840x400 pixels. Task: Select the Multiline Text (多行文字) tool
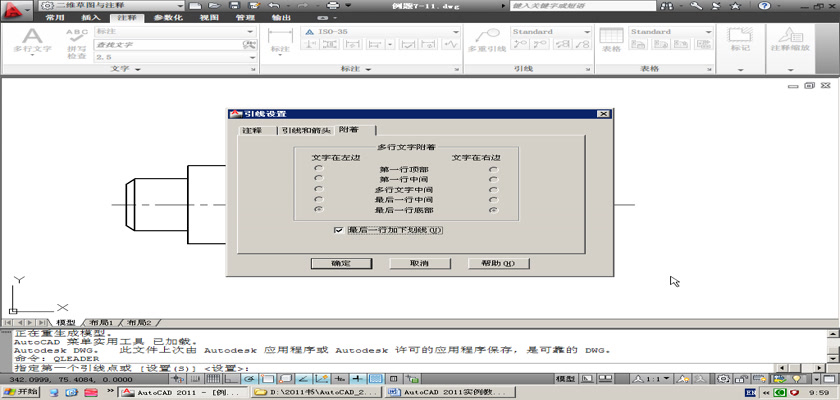coord(32,42)
